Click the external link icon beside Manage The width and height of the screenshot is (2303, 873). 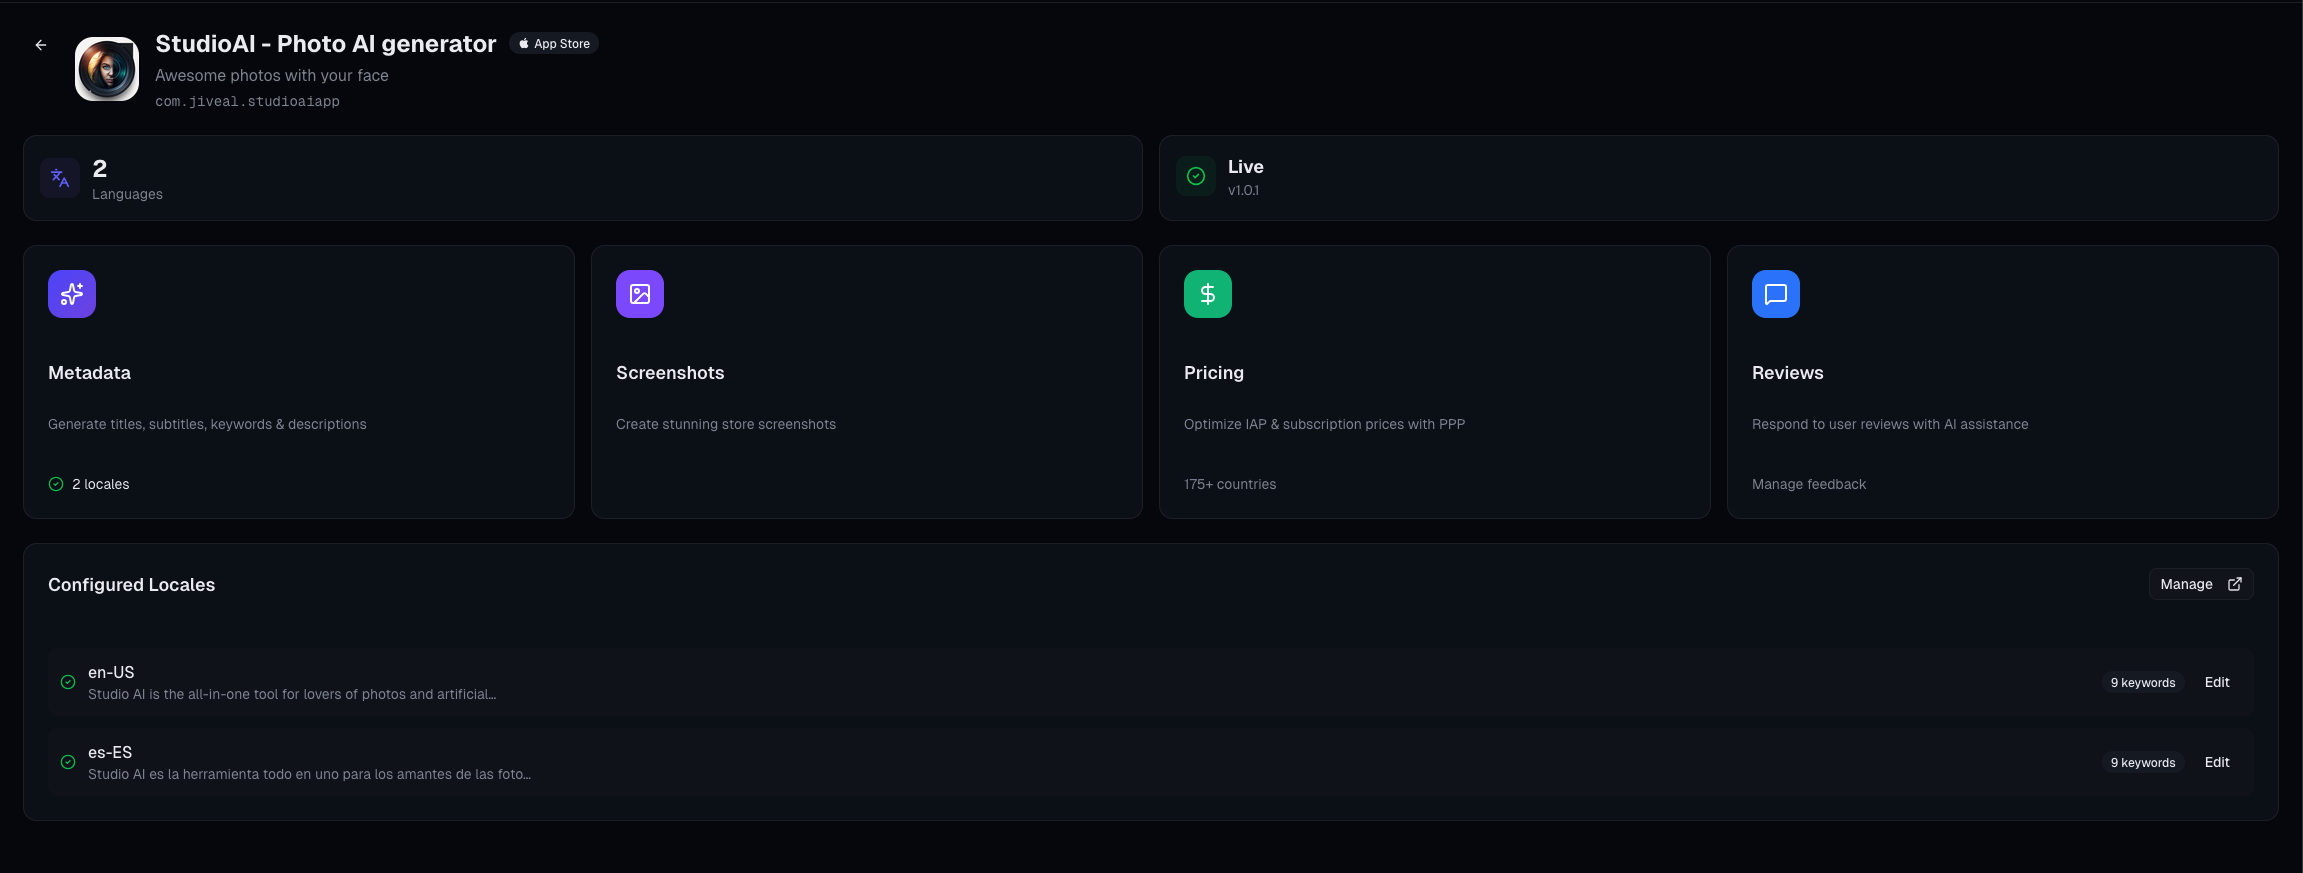[x=2235, y=584]
